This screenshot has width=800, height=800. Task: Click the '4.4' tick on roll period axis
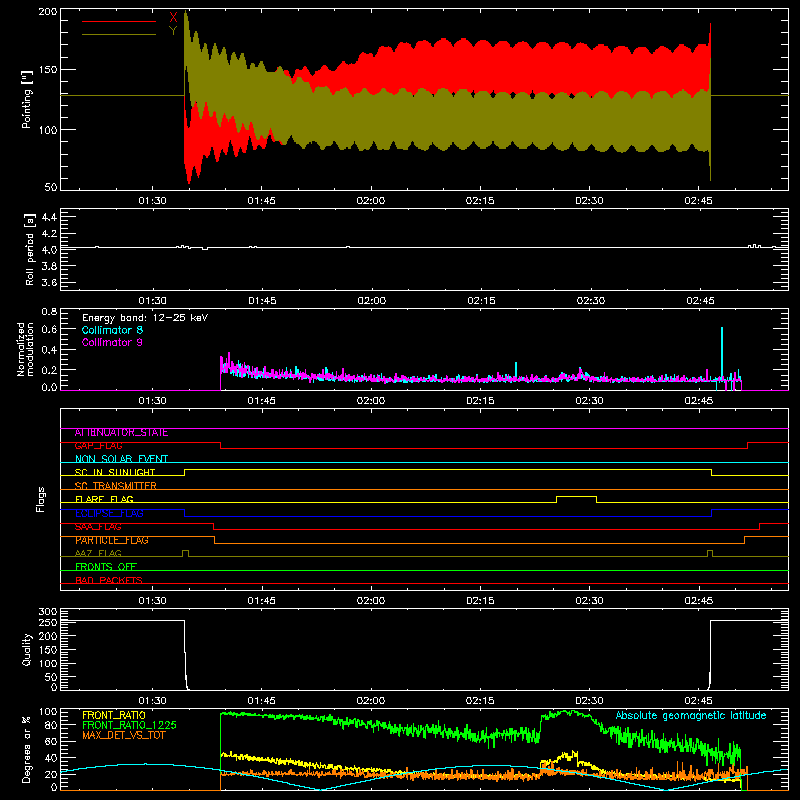pos(49,217)
